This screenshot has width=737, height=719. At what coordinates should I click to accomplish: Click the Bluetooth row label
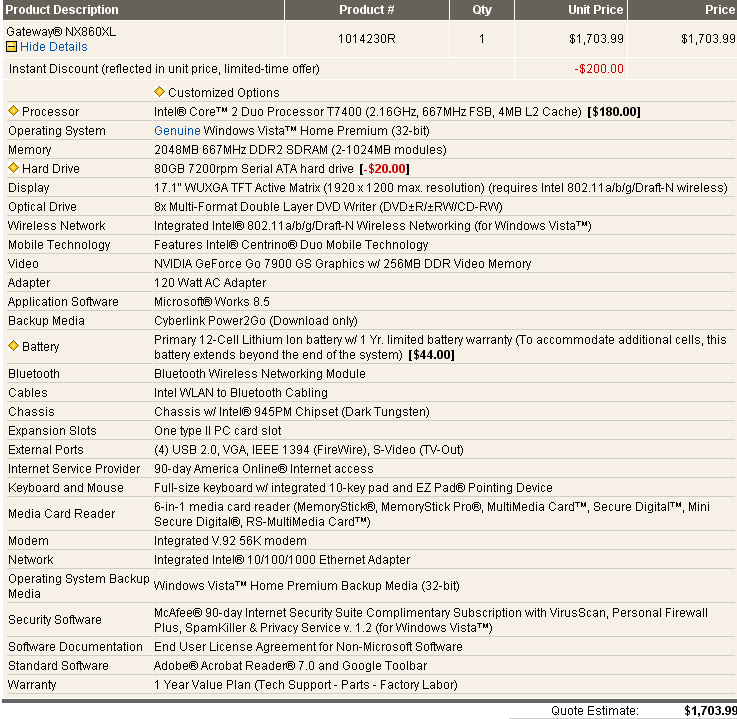[34, 374]
